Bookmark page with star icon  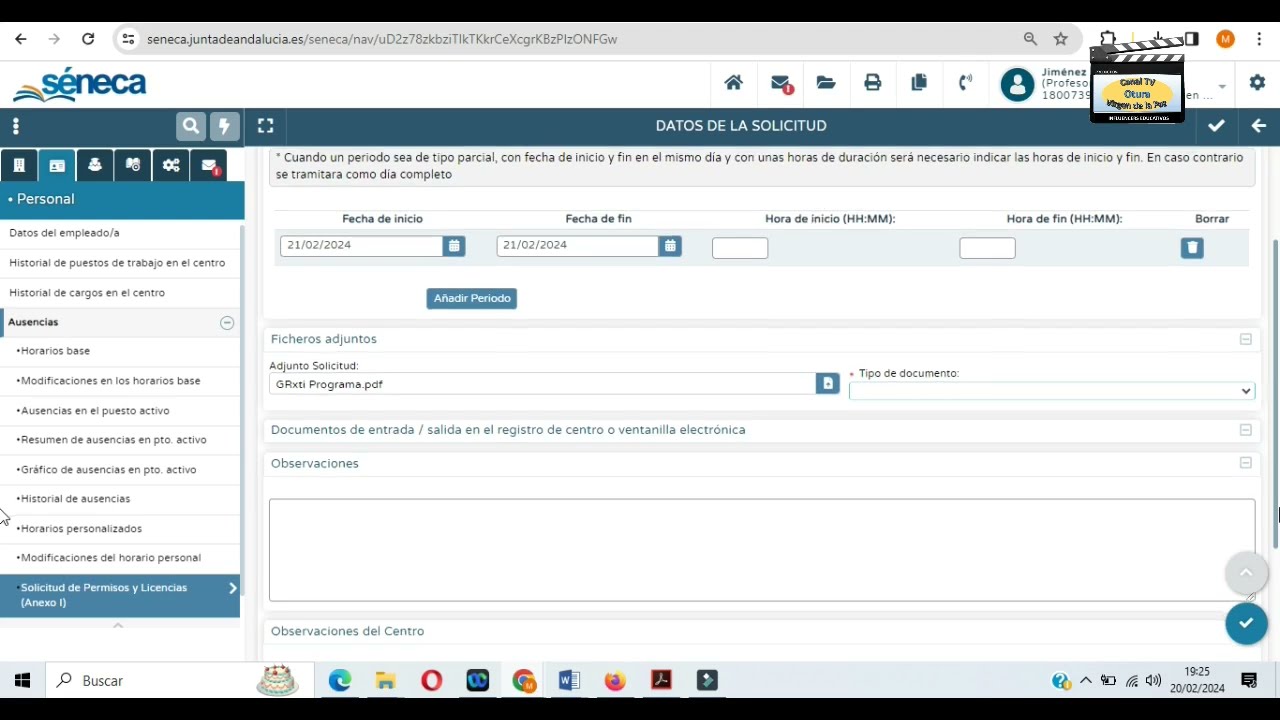(x=1061, y=39)
